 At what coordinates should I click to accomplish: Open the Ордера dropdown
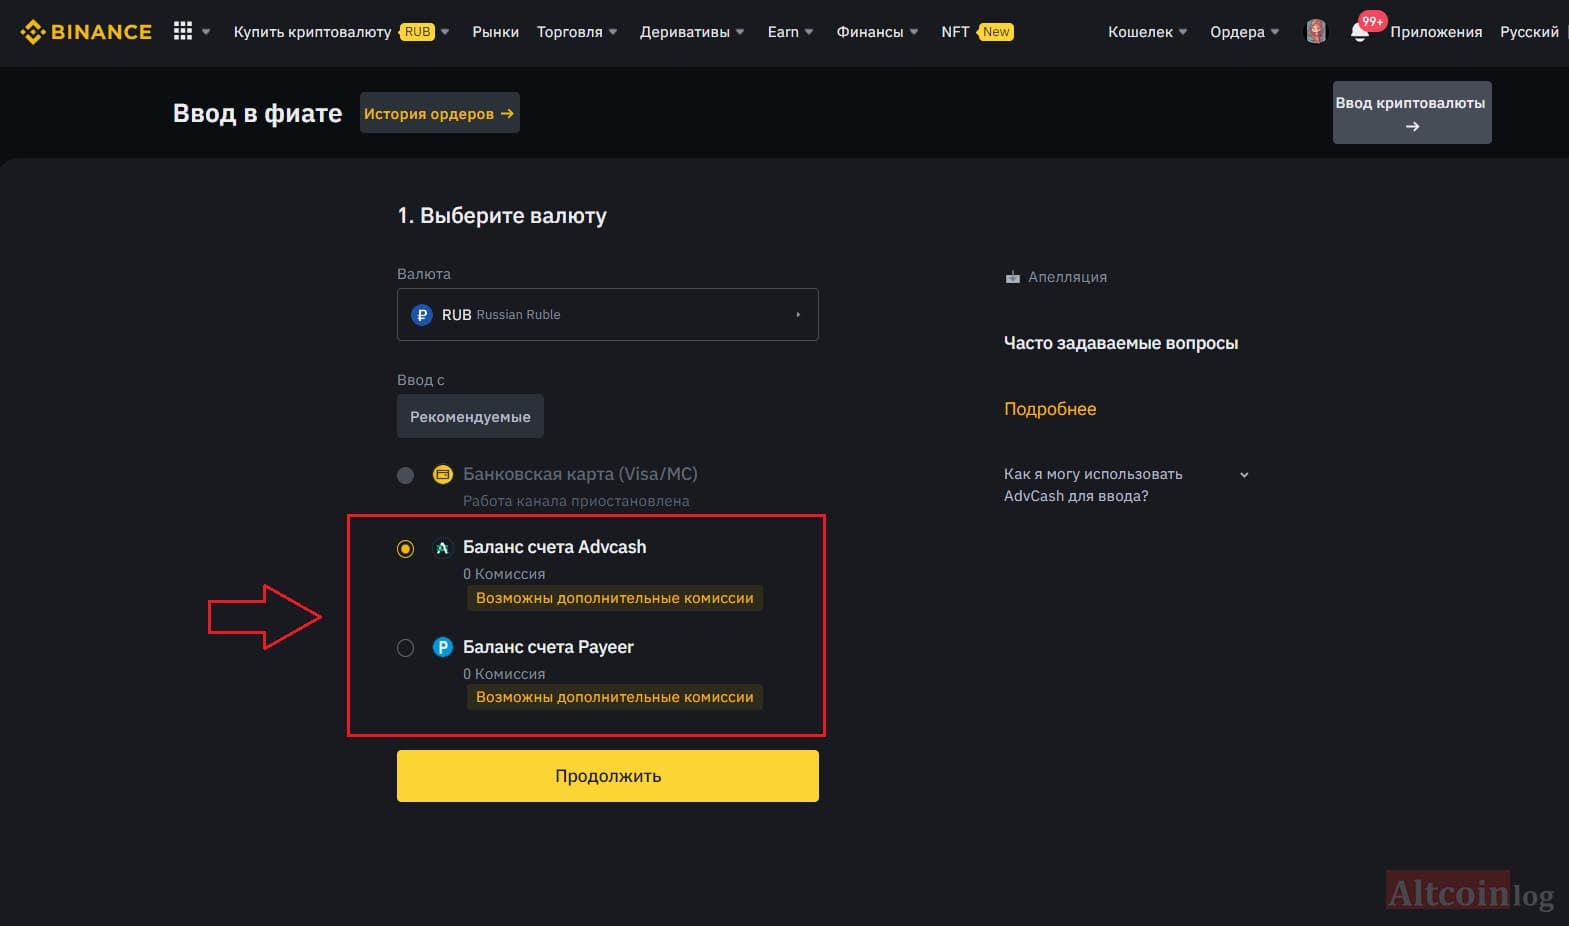click(1244, 32)
